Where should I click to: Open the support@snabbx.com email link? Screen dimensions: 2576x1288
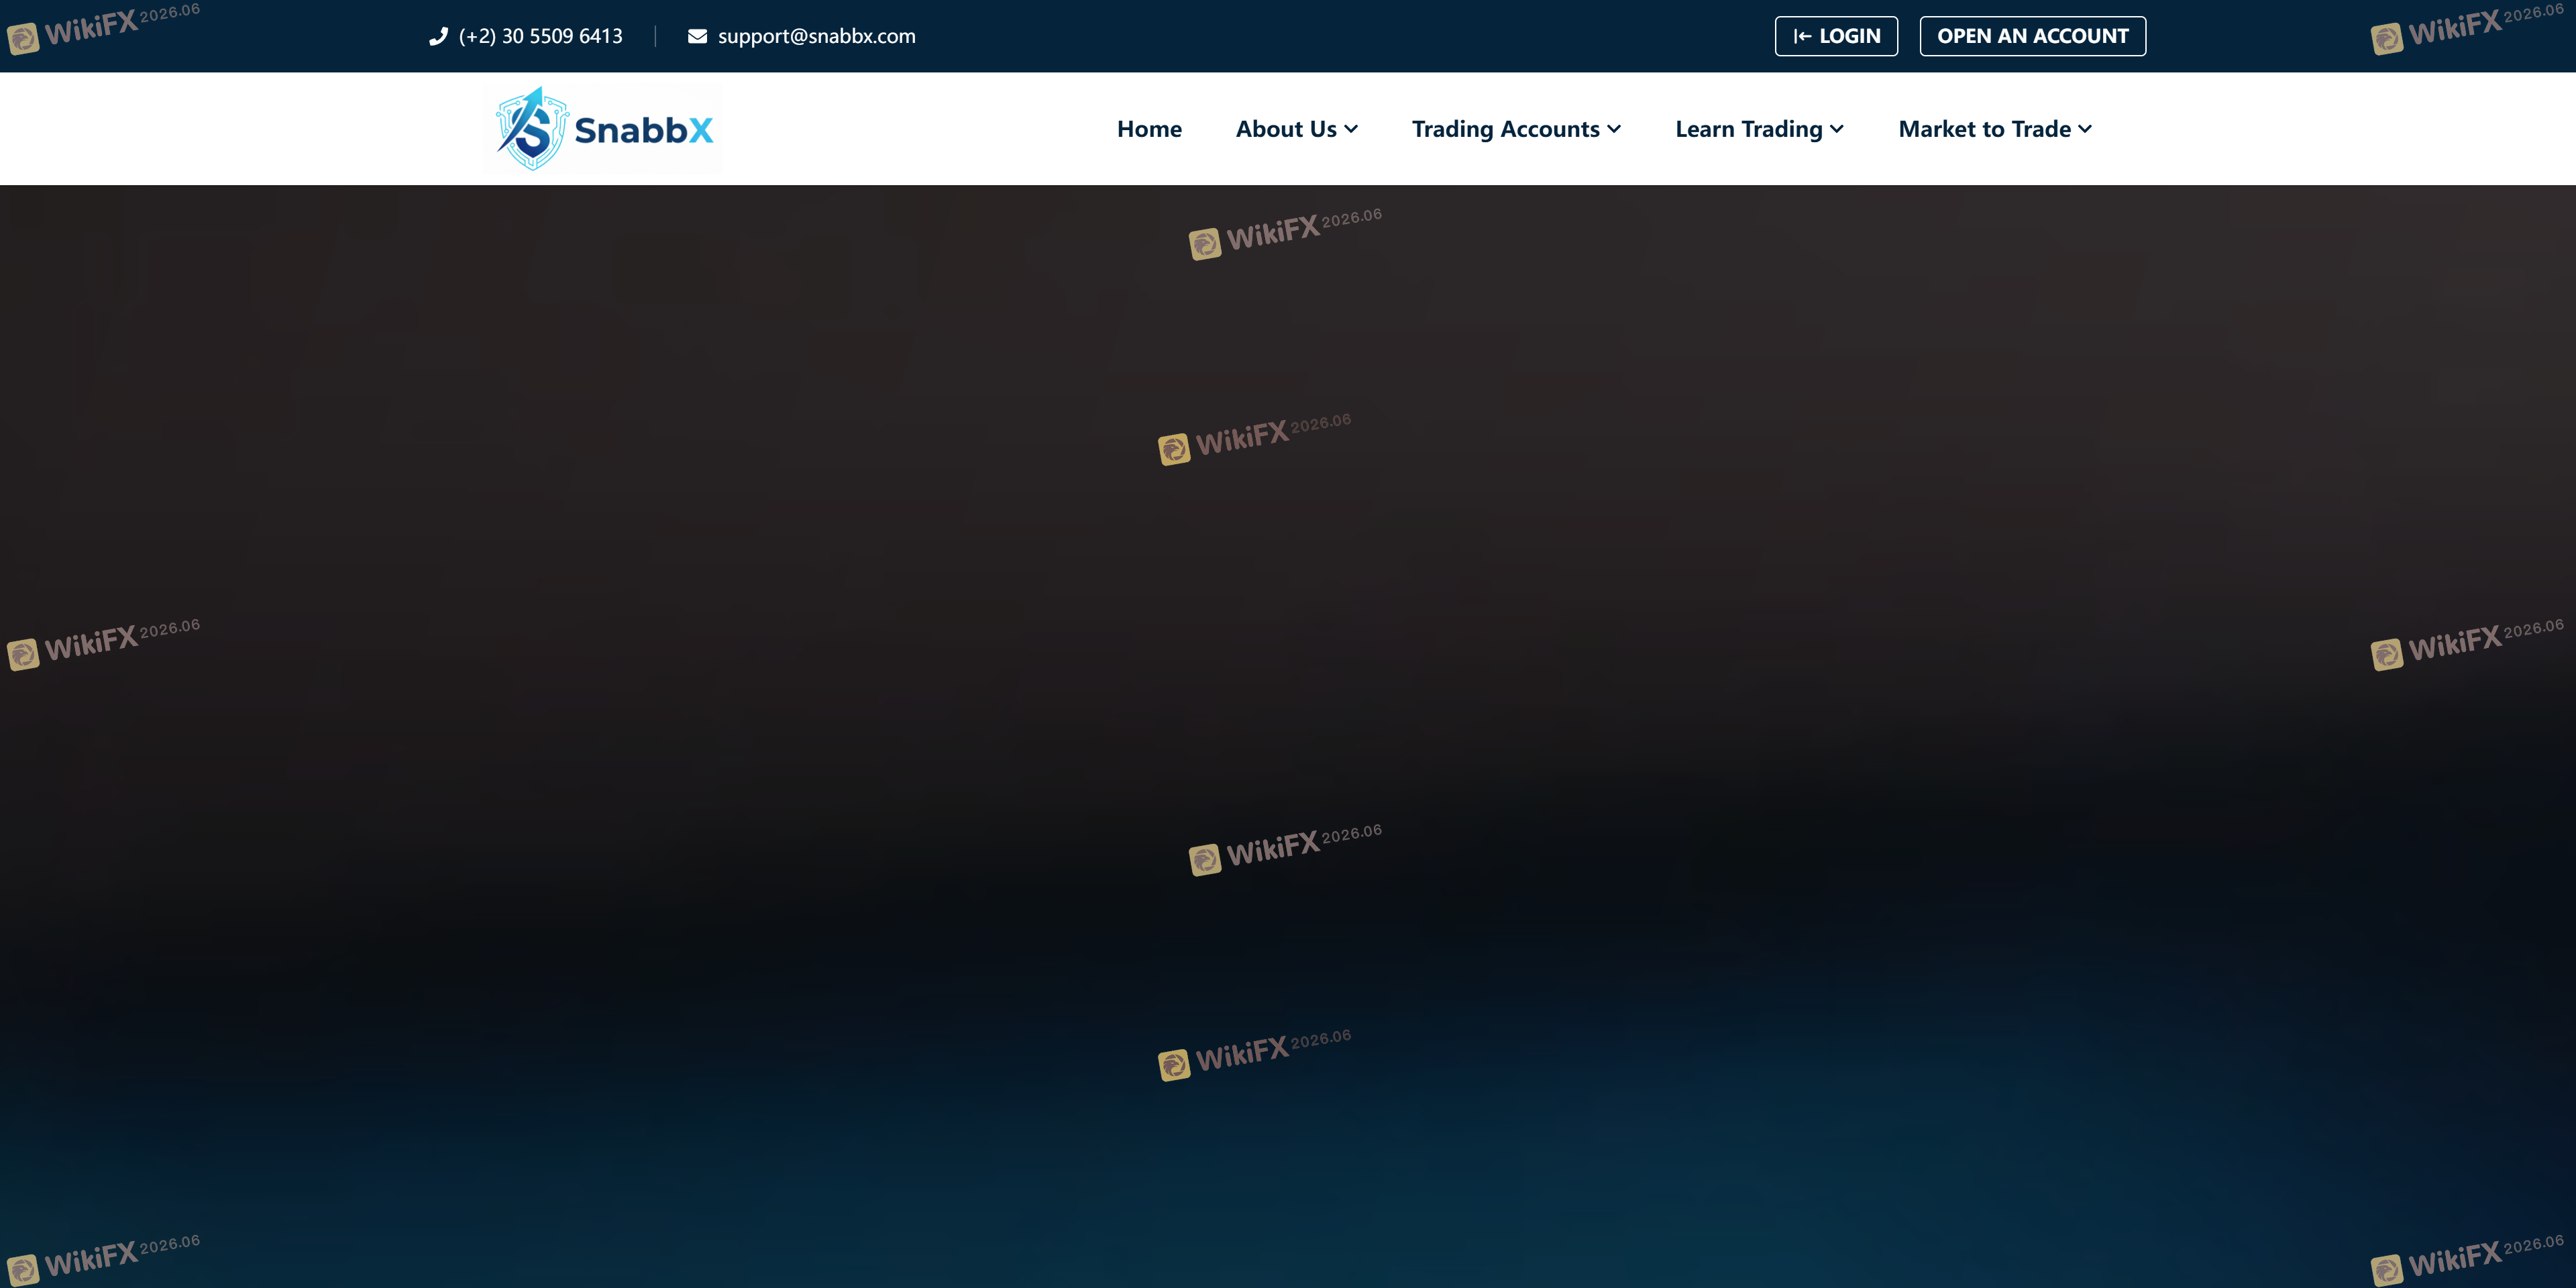(816, 36)
